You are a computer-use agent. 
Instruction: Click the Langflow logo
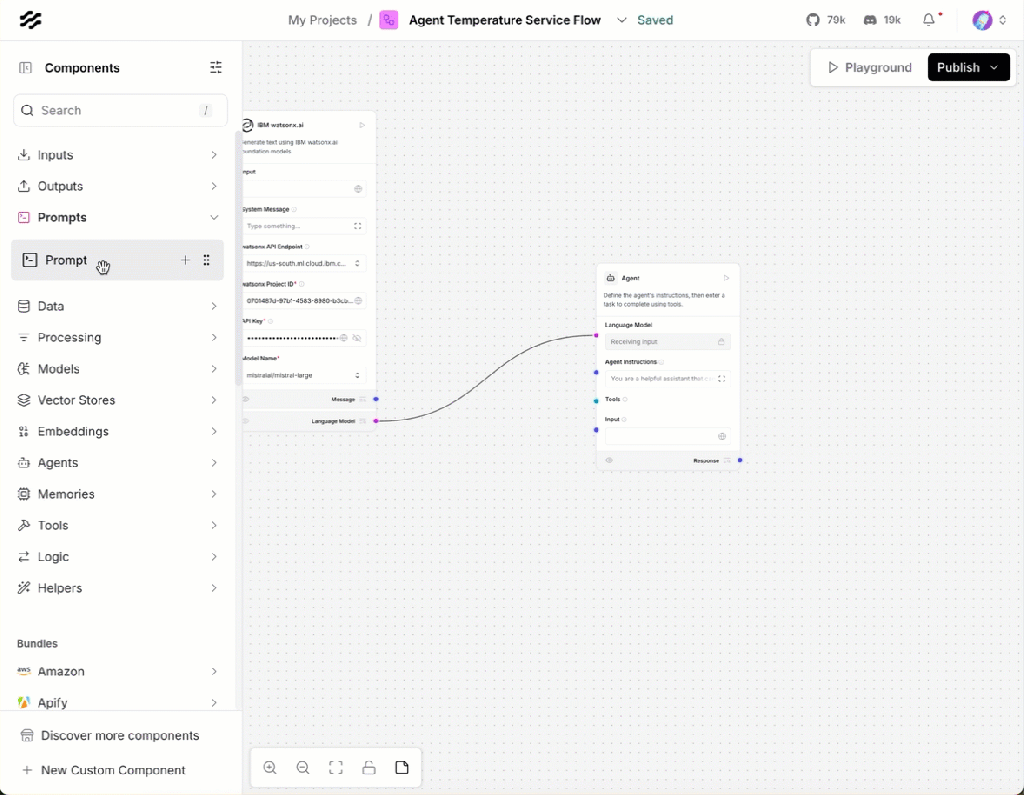31,19
